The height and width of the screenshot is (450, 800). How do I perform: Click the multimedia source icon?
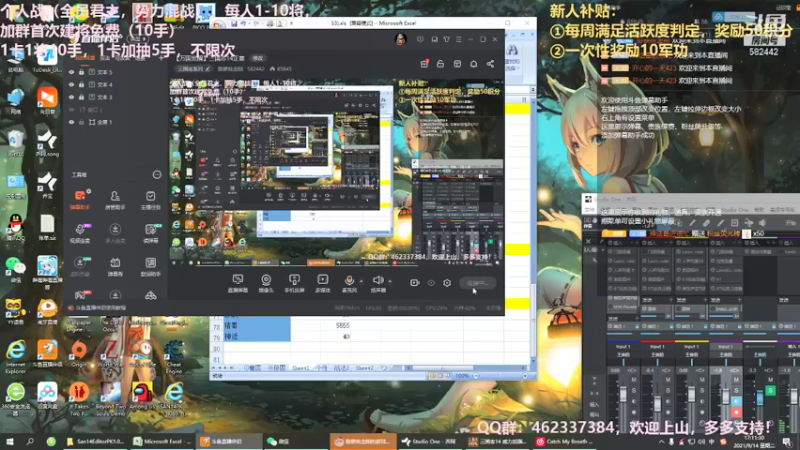322,283
